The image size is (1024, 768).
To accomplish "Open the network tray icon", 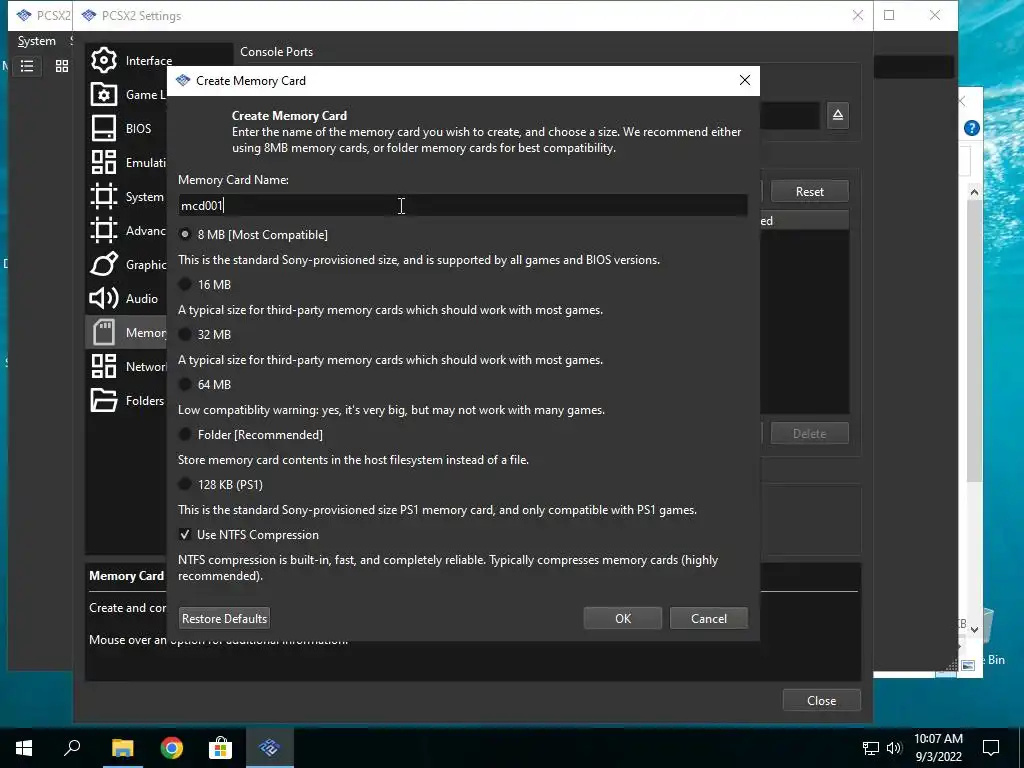I will click(871, 748).
